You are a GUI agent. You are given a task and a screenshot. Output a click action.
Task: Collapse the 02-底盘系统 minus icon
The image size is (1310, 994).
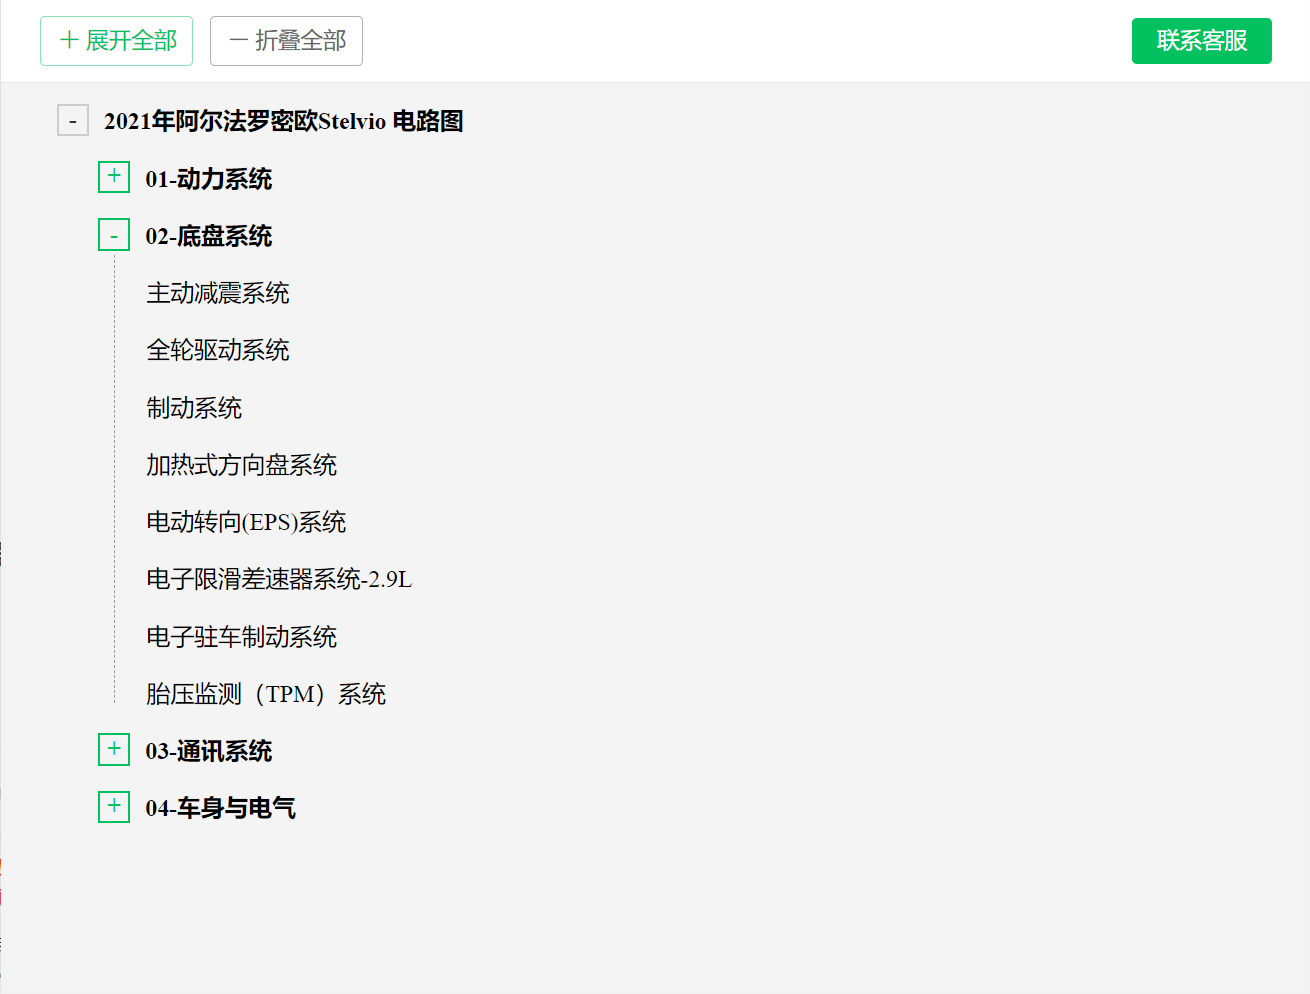[114, 235]
